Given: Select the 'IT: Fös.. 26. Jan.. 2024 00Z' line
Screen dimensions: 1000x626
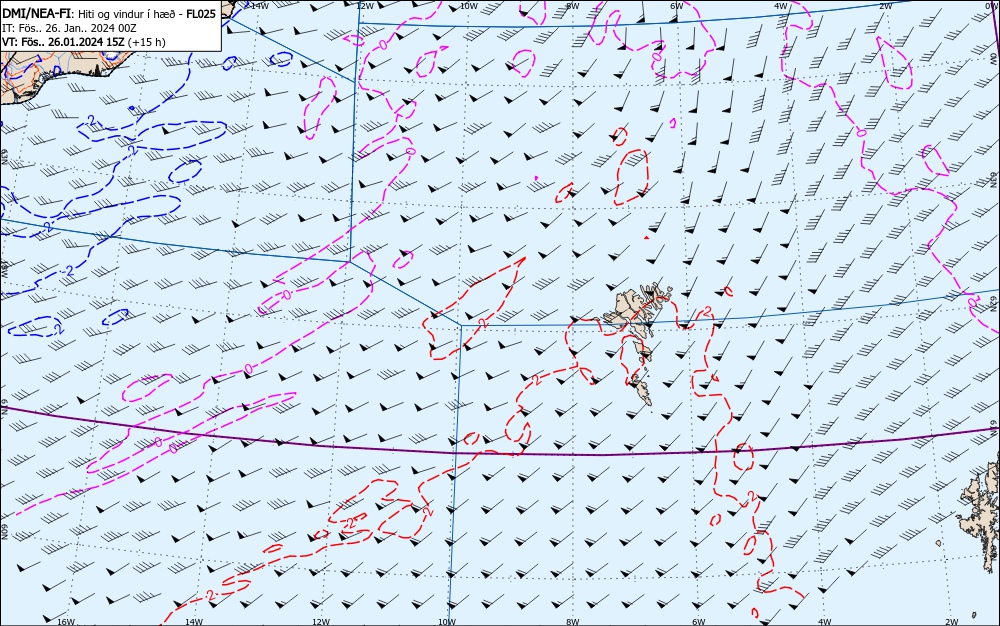Looking at the screenshot, I should (x=69, y=28).
